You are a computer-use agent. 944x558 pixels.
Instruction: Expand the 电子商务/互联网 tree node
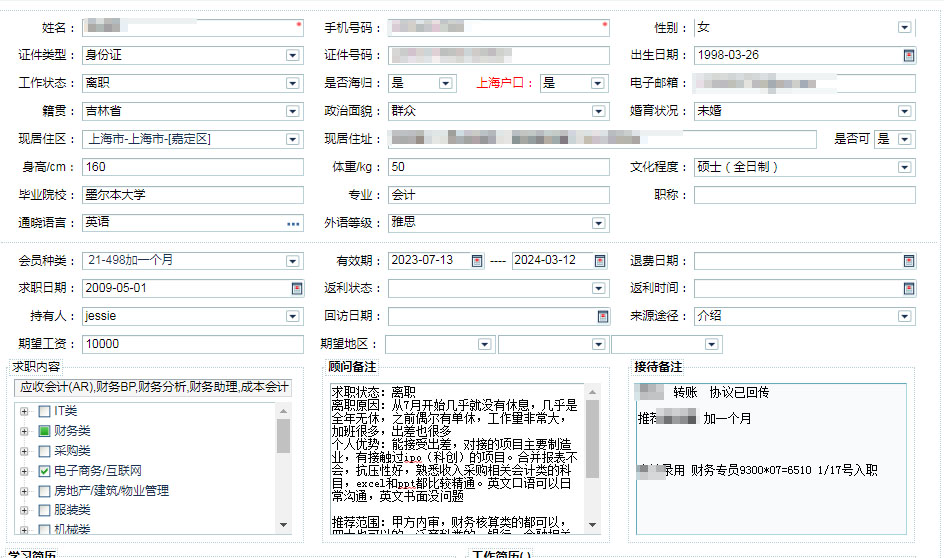coord(24,471)
